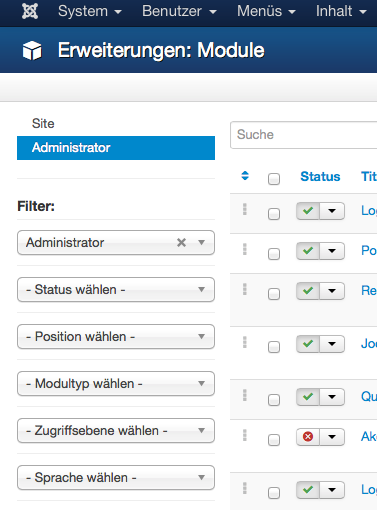This screenshot has width=377, height=510.
Task: Click the Status column header link
Action: click(x=320, y=176)
